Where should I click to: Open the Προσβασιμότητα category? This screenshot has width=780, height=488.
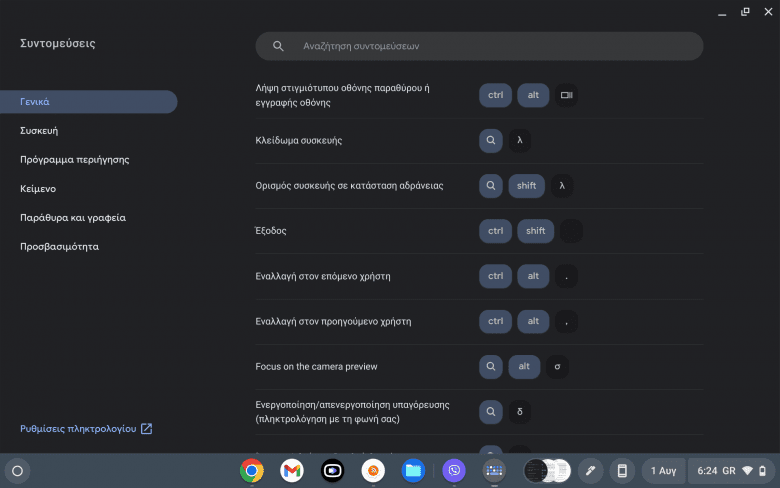click(59, 246)
